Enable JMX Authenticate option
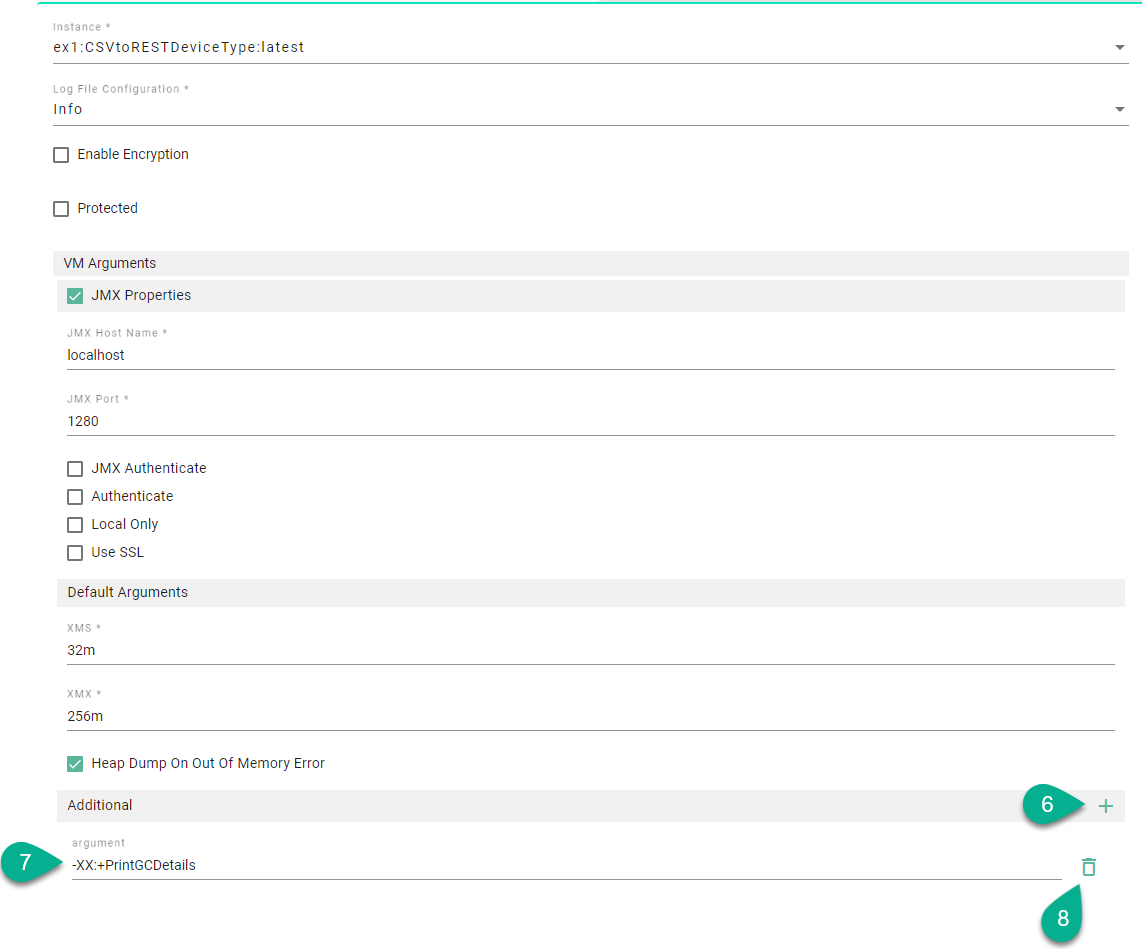Viewport: 1142px width, 949px height. tap(75, 469)
